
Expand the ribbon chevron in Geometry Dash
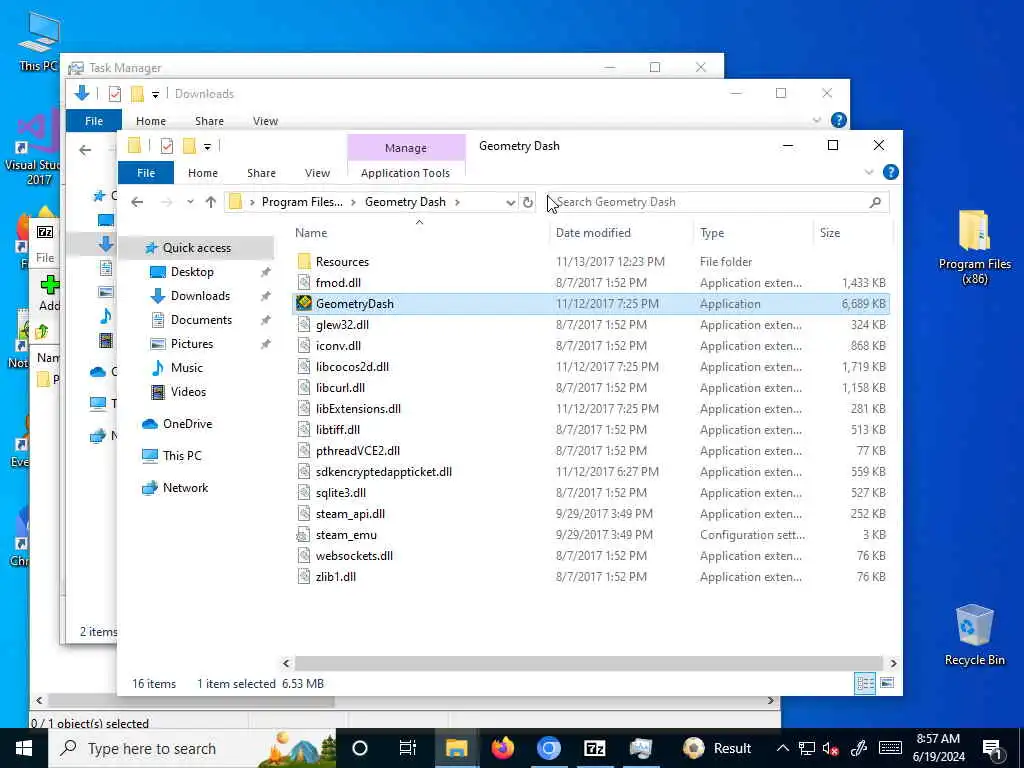click(869, 172)
